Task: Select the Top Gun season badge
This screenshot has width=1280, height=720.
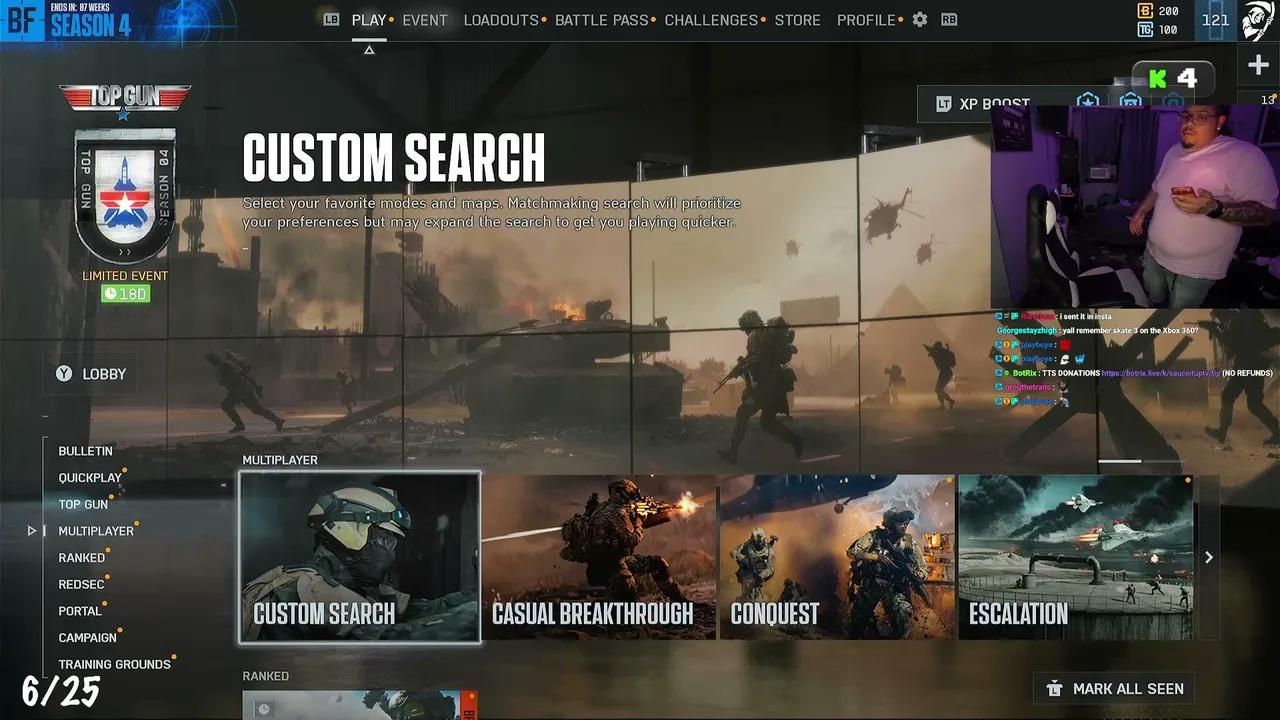Action: [x=125, y=194]
